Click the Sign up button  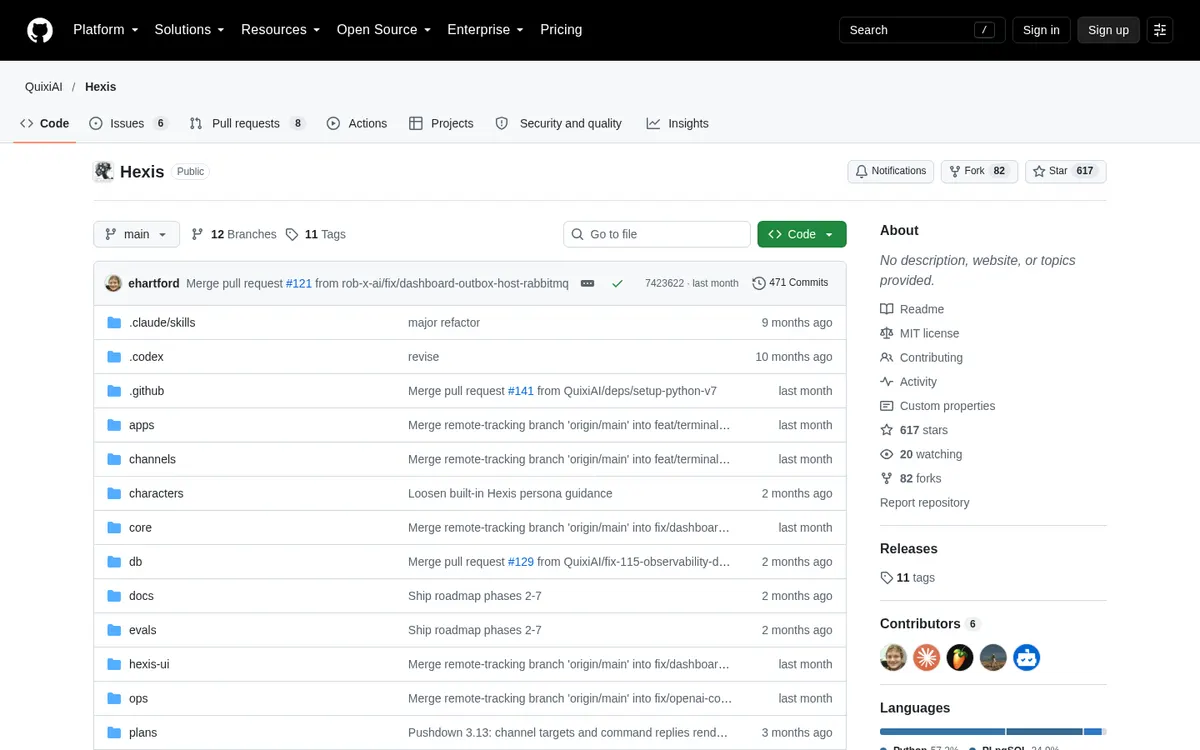1108,30
